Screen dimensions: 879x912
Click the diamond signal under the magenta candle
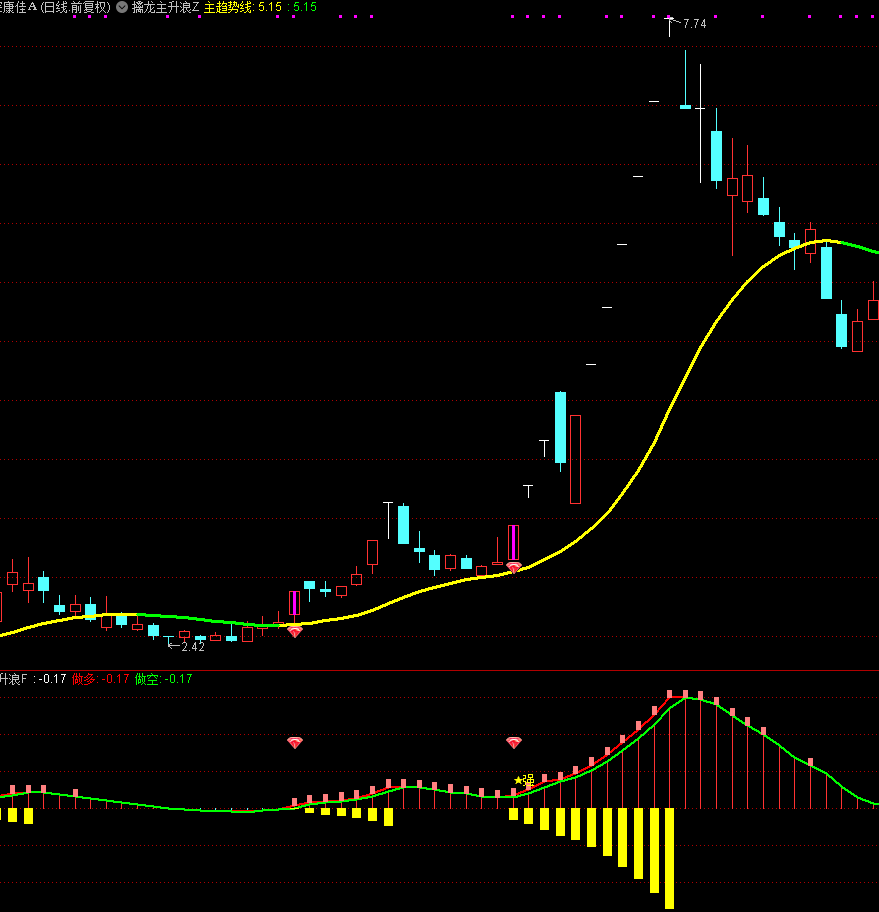pos(514,567)
